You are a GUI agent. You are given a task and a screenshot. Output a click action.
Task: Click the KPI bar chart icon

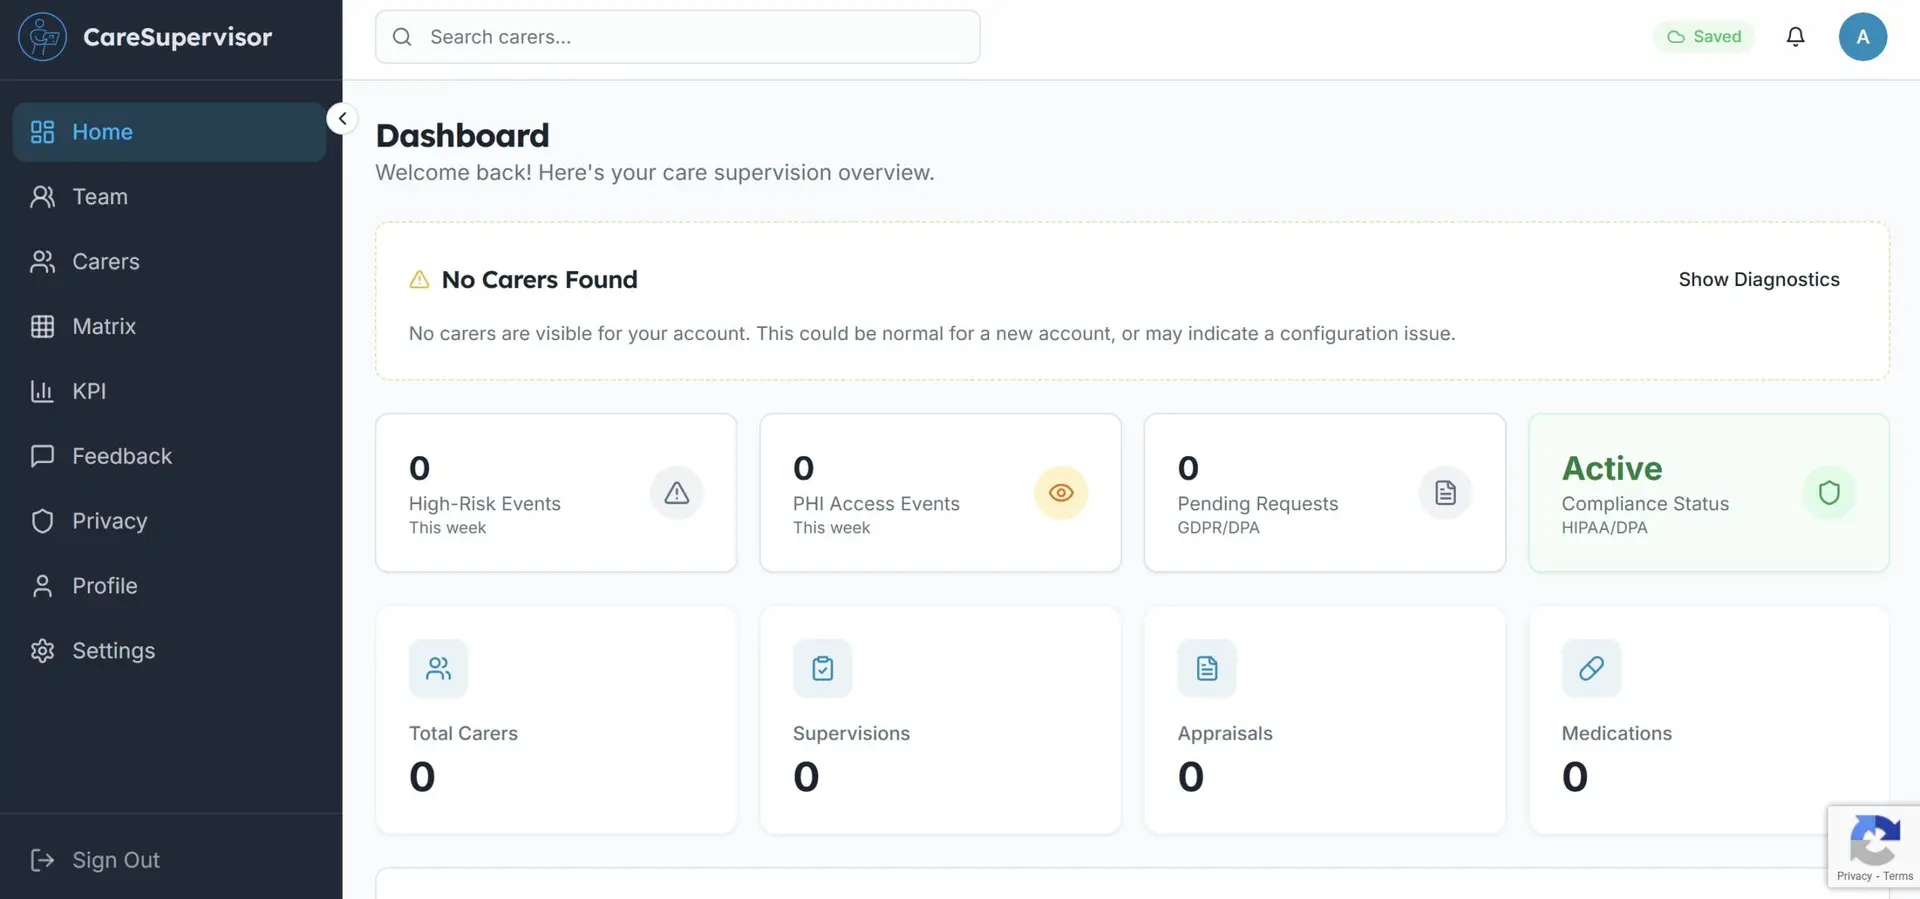tap(42, 392)
